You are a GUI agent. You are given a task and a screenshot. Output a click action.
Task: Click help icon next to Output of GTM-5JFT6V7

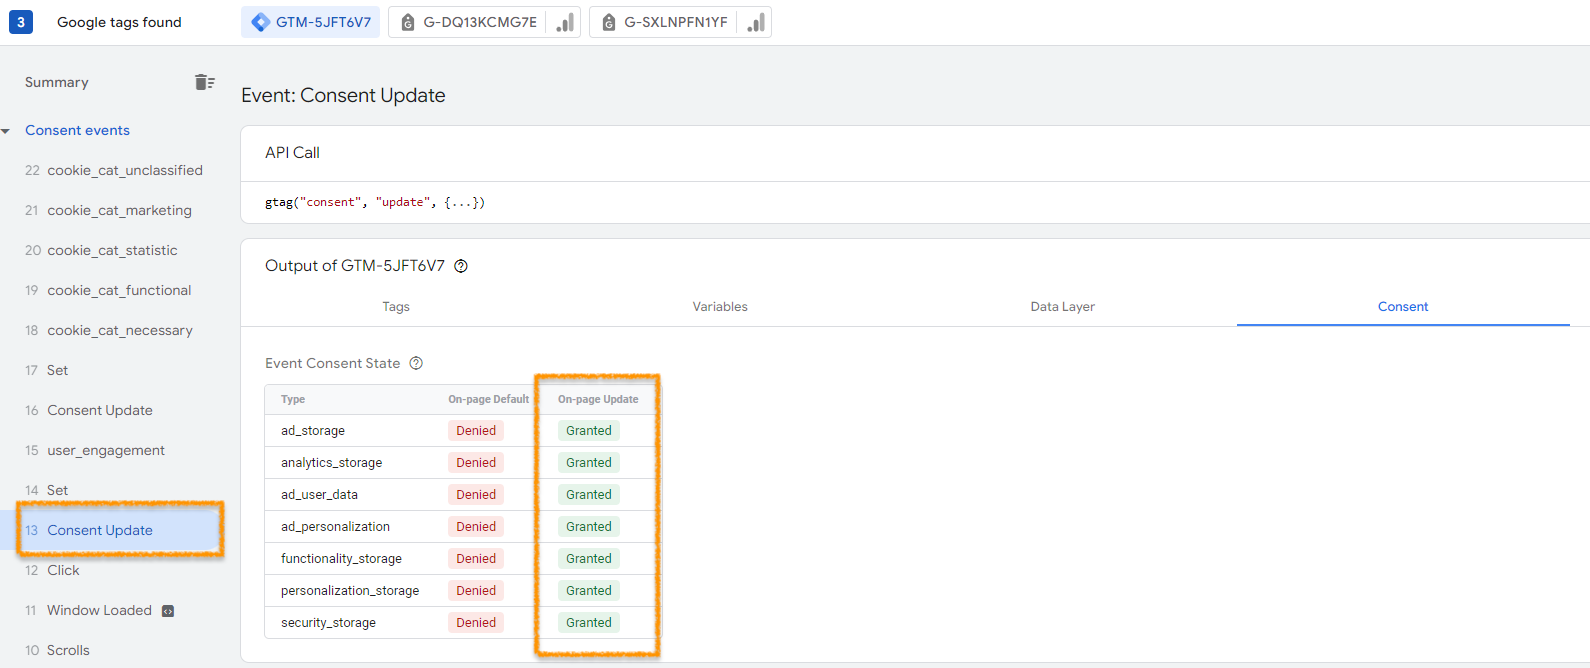point(461,266)
